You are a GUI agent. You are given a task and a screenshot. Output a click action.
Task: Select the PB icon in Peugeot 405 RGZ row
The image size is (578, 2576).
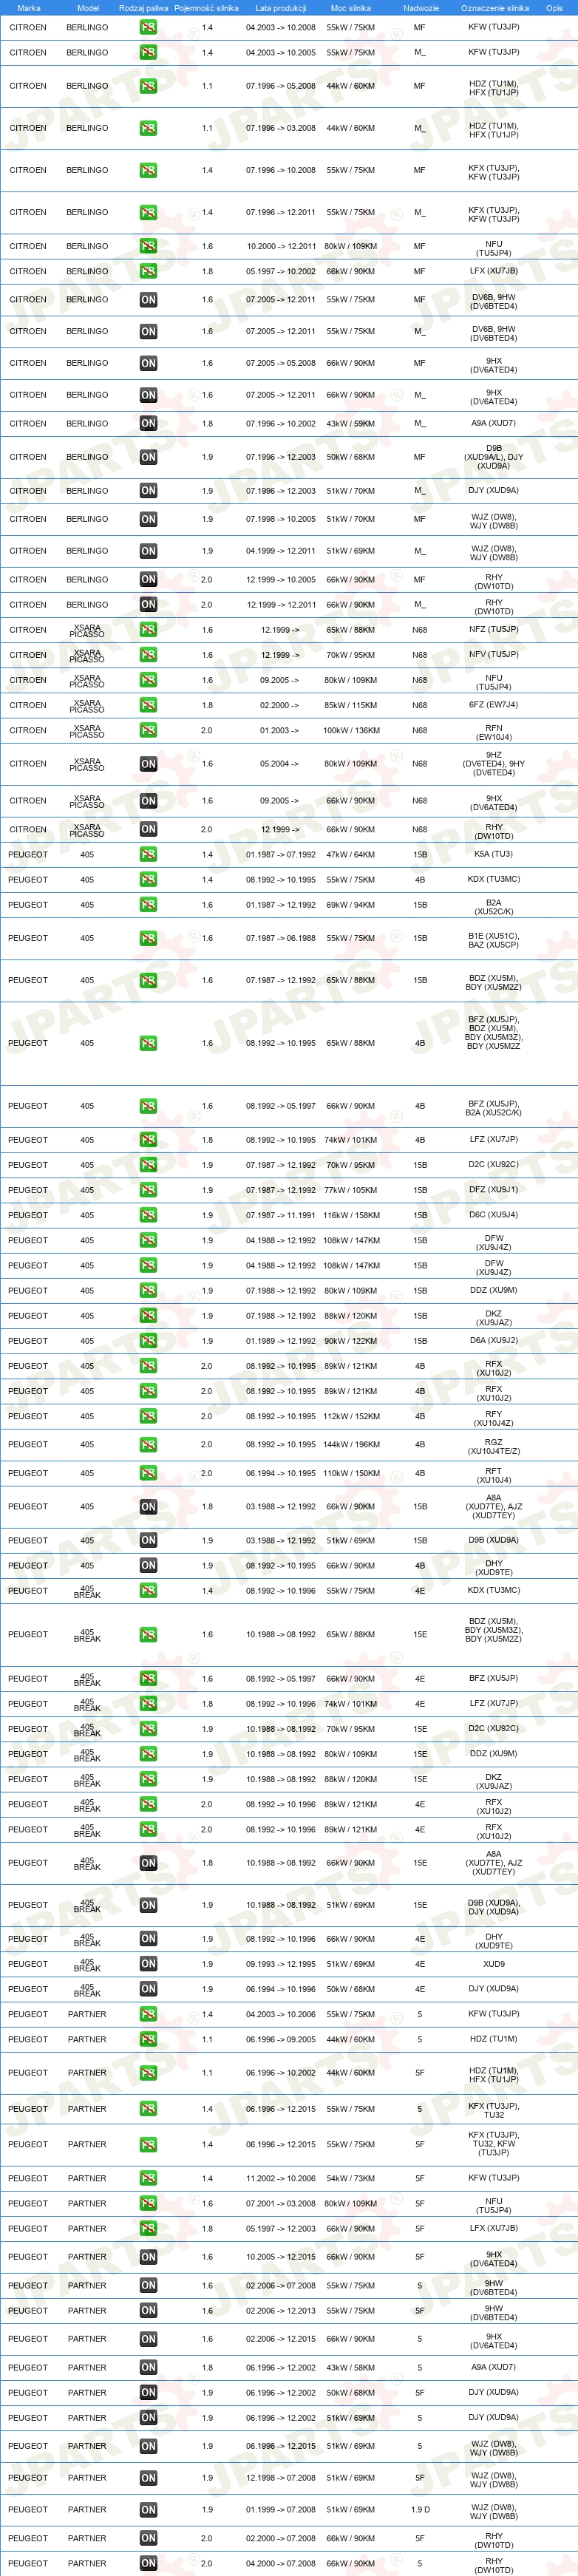[148, 1445]
